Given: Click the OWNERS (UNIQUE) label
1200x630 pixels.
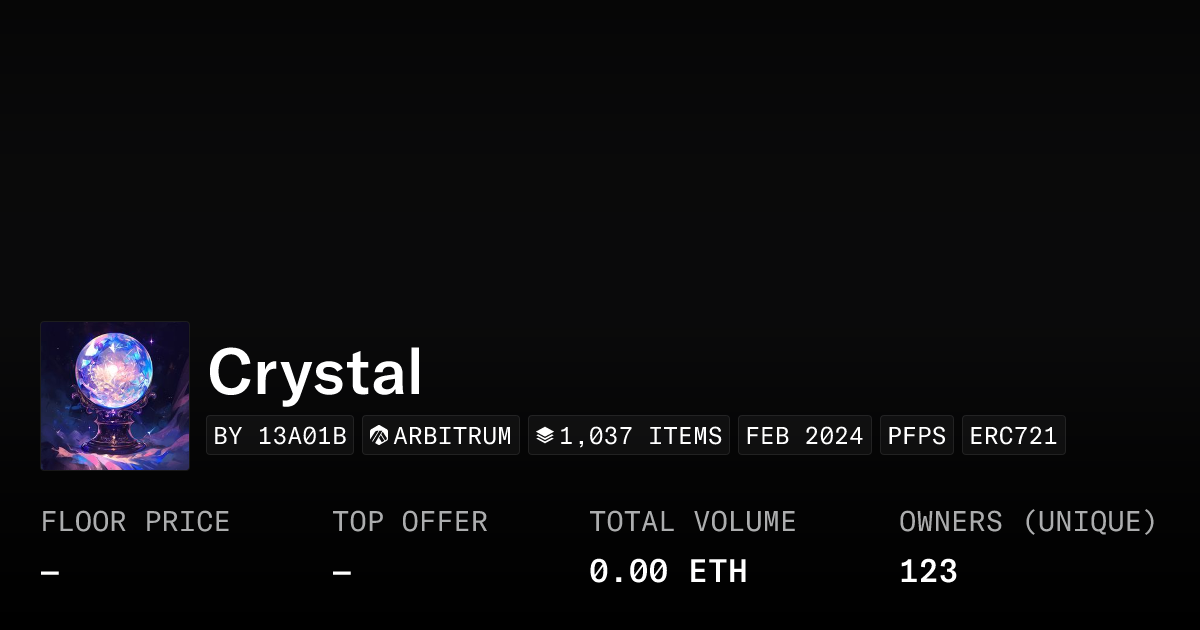Looking at the screenshot, I should click(1027, 522).
